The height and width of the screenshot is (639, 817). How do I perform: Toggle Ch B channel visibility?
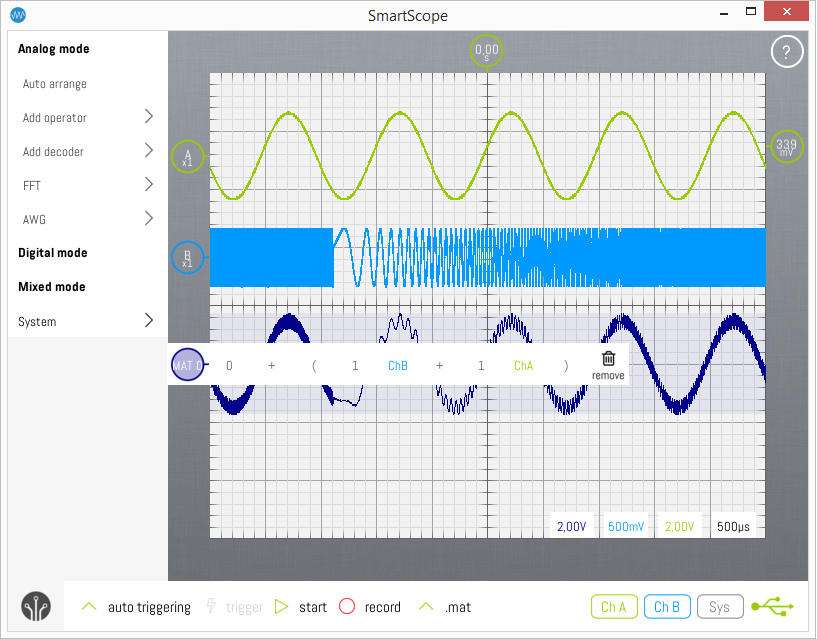coord(667,607)
